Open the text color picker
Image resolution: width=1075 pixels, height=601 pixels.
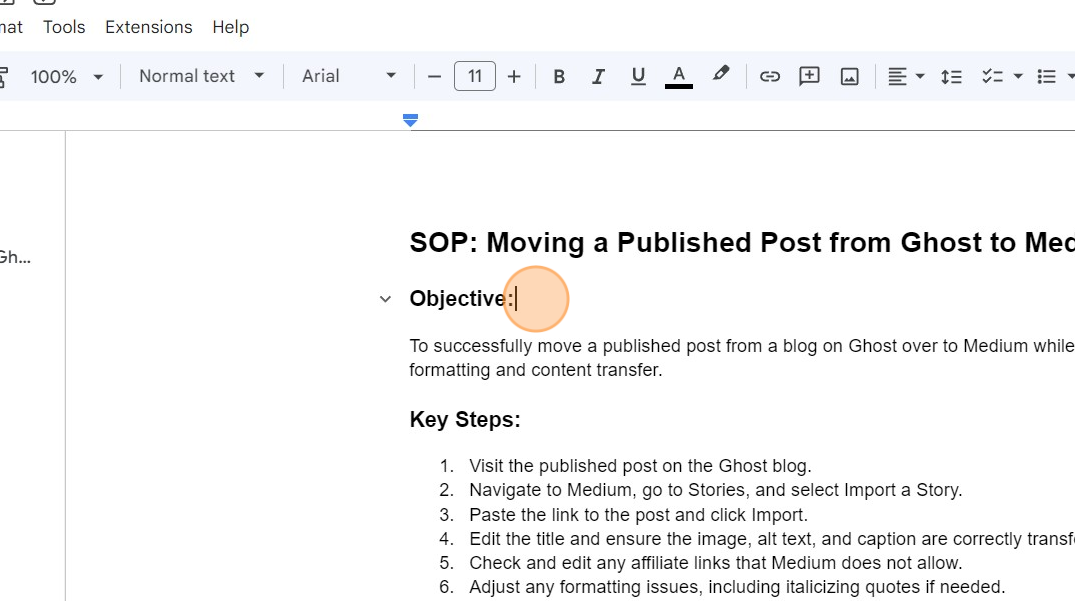(679, 76)
